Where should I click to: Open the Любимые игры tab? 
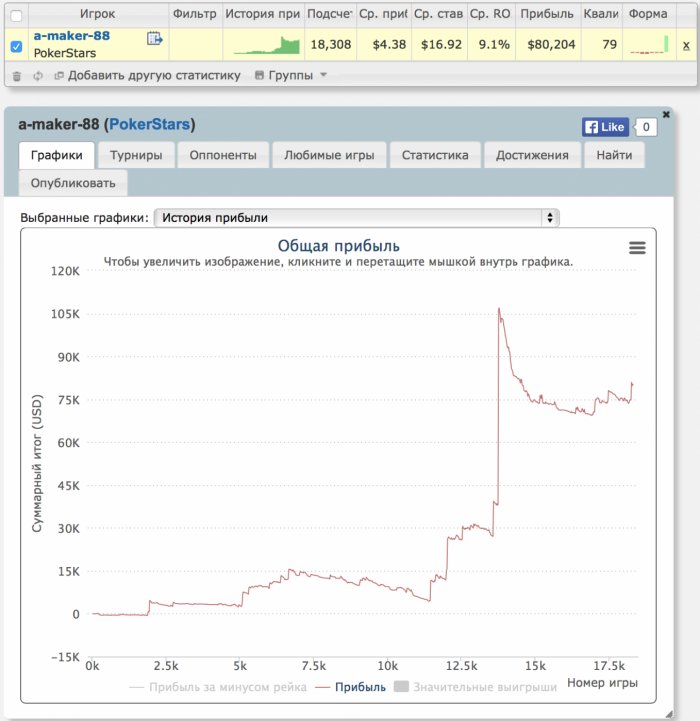(329, 155)
